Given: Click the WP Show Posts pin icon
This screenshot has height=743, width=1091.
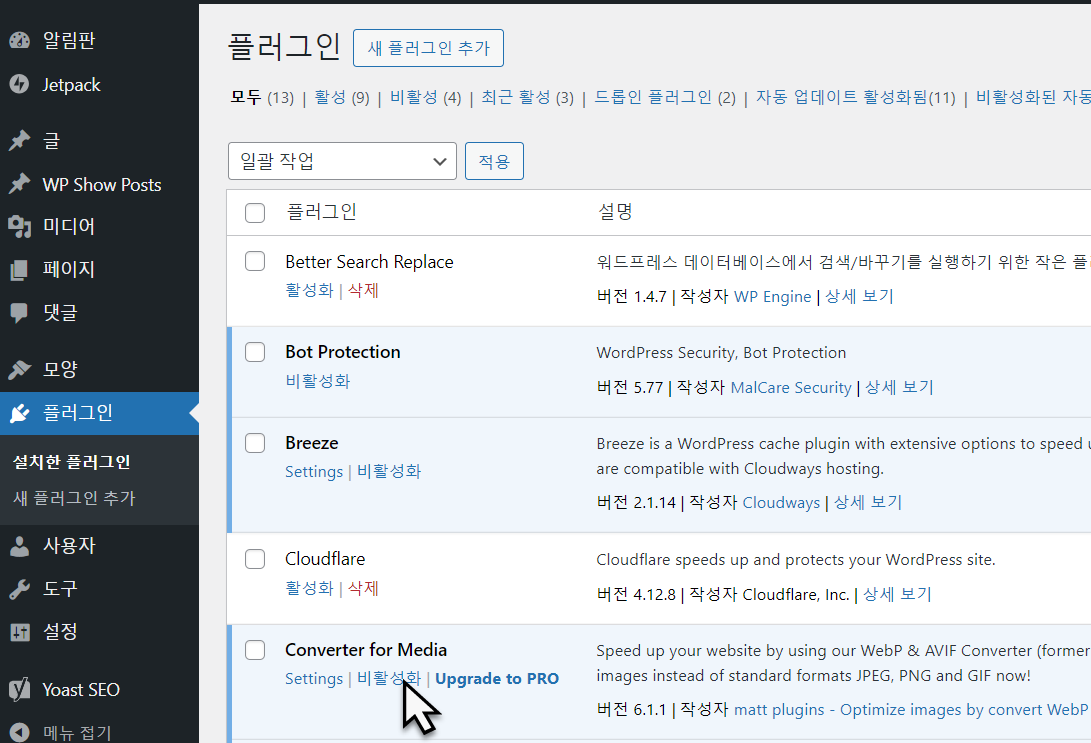Looking at the screenshot, I should pos(19,184).
